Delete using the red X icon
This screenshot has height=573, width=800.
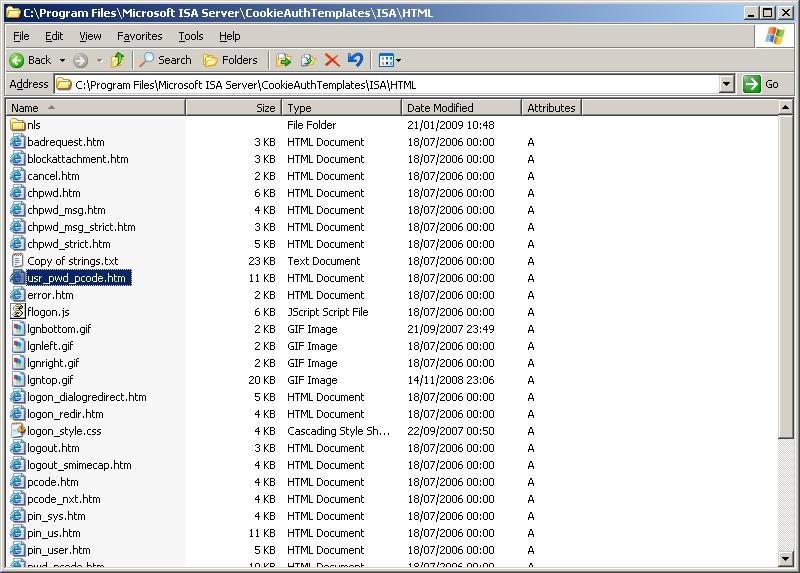332,60
